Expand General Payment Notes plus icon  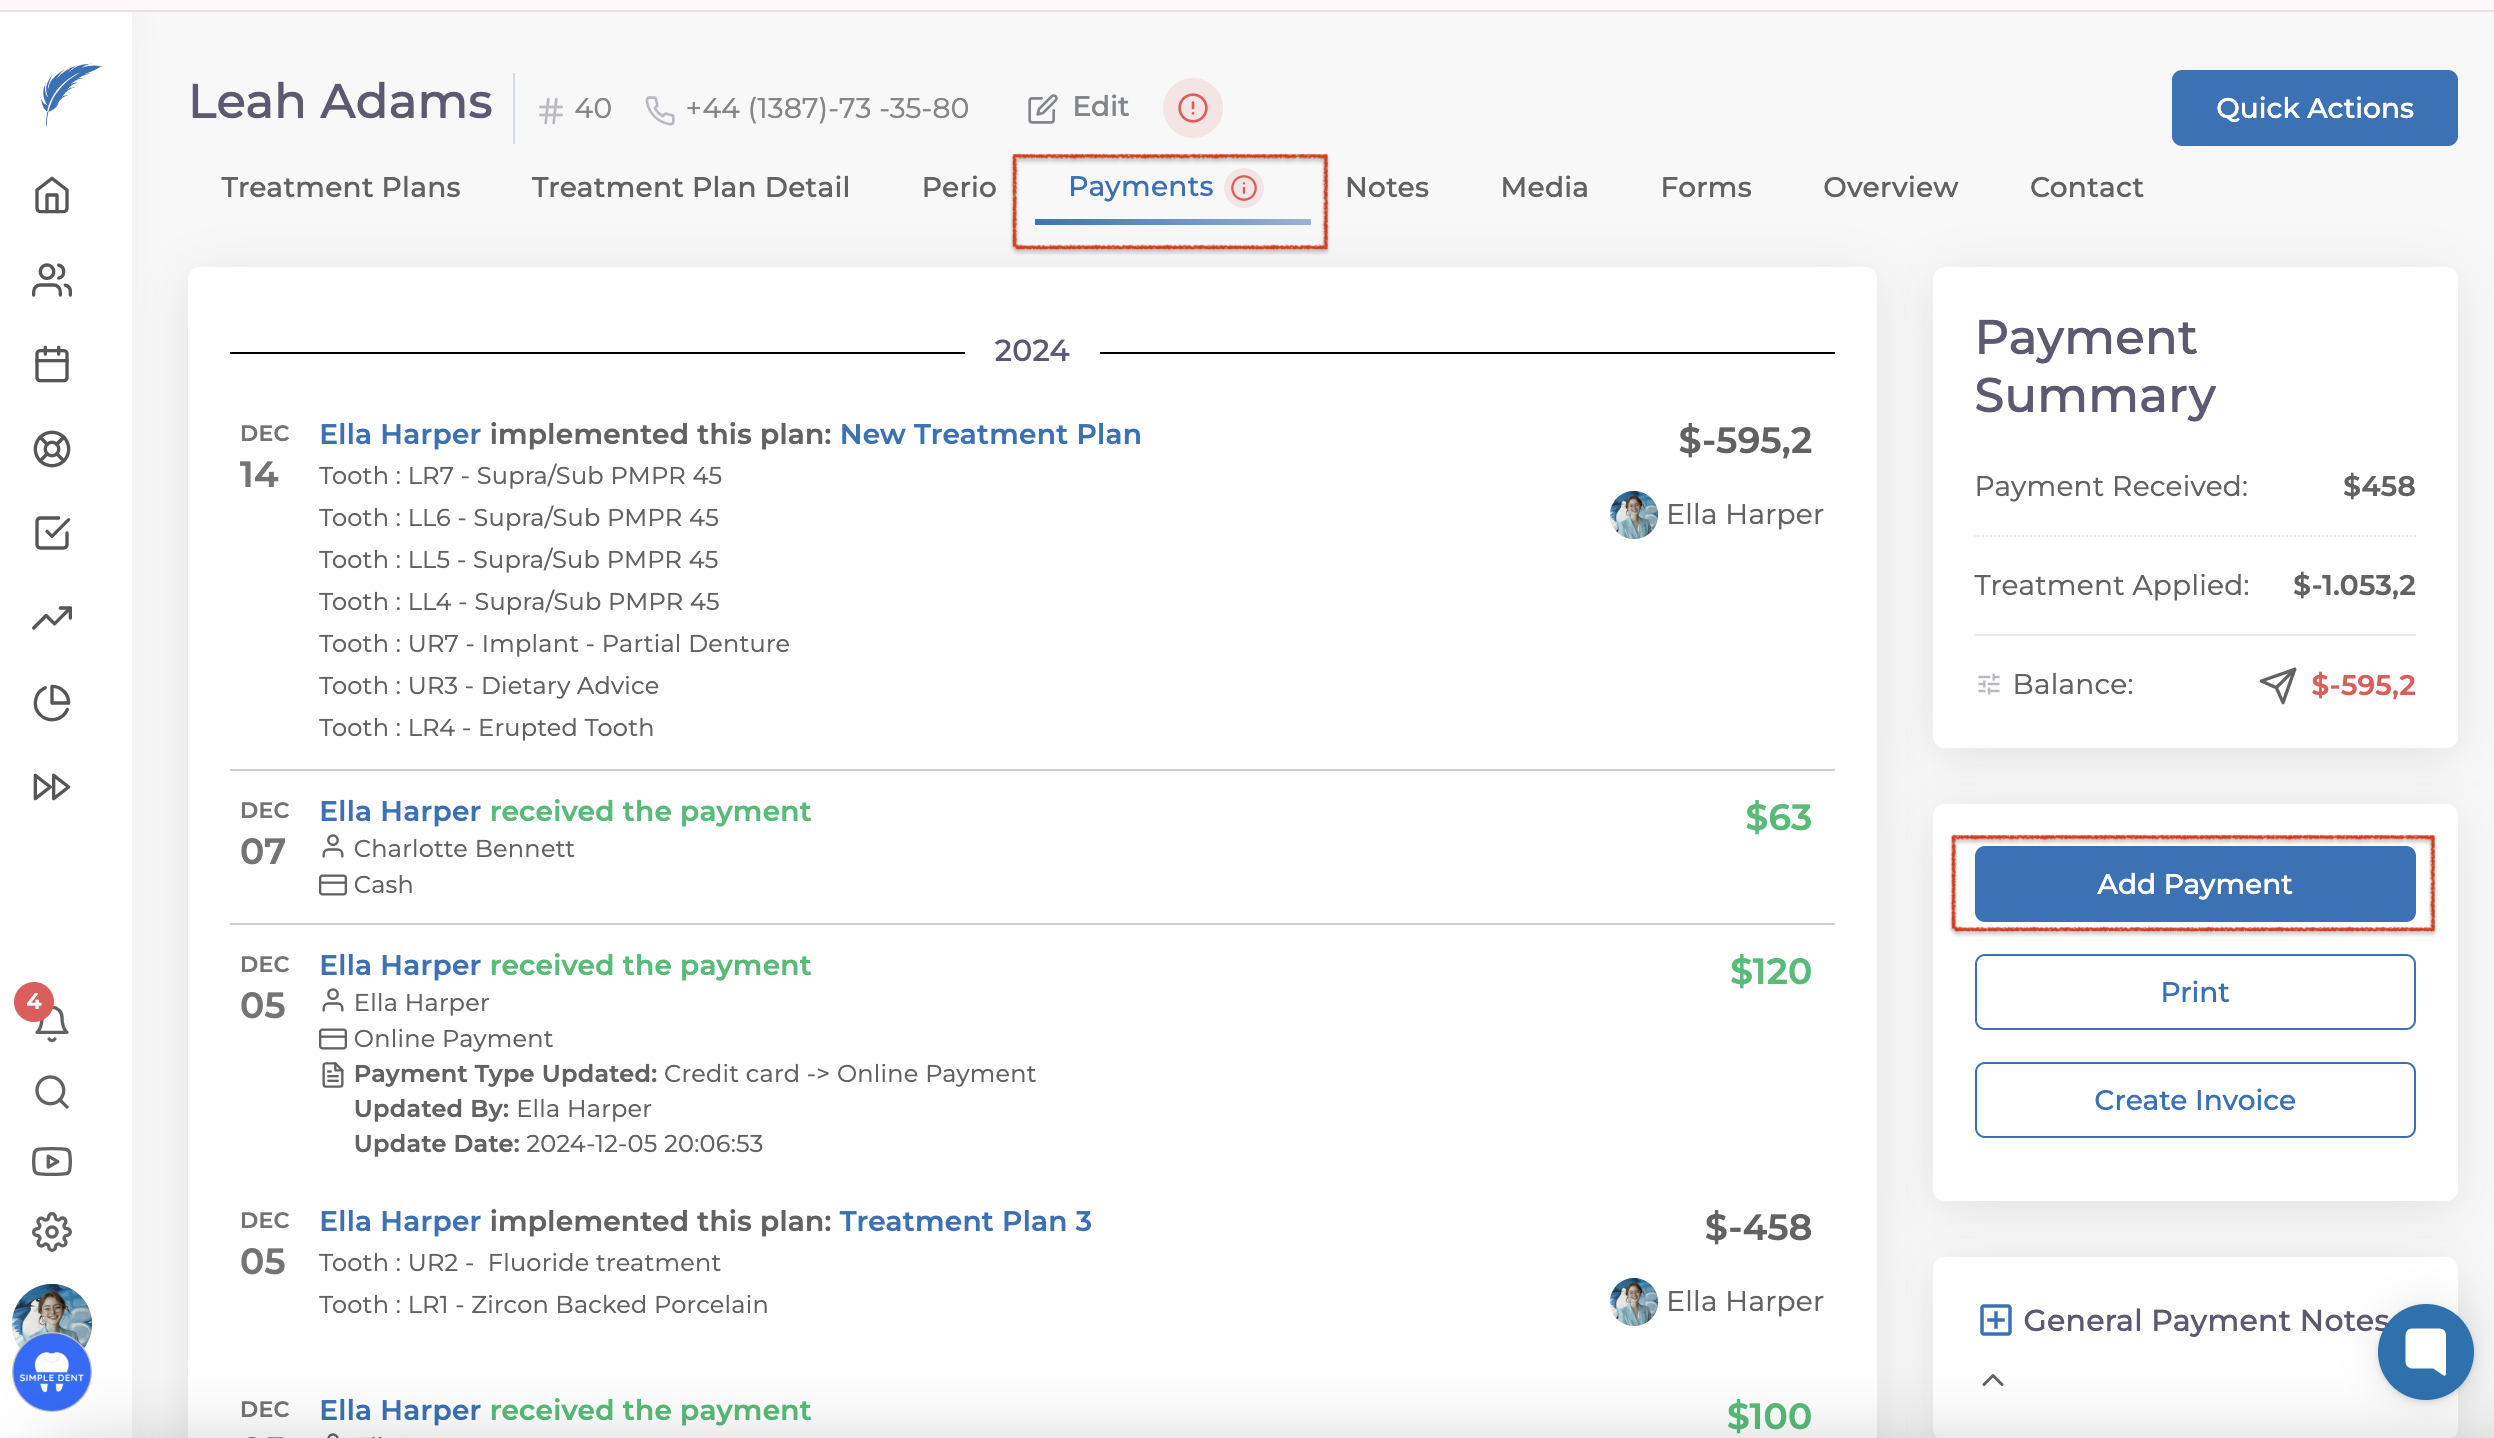click(1995, 1320)
